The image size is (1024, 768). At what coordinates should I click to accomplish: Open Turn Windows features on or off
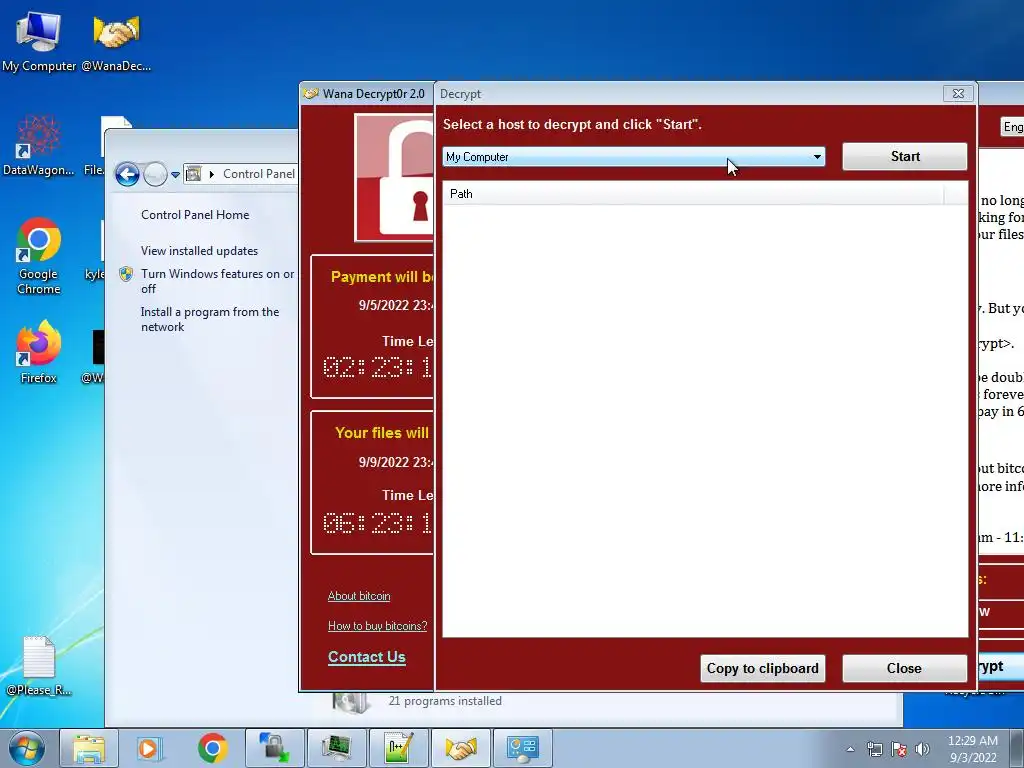[217, 281]
